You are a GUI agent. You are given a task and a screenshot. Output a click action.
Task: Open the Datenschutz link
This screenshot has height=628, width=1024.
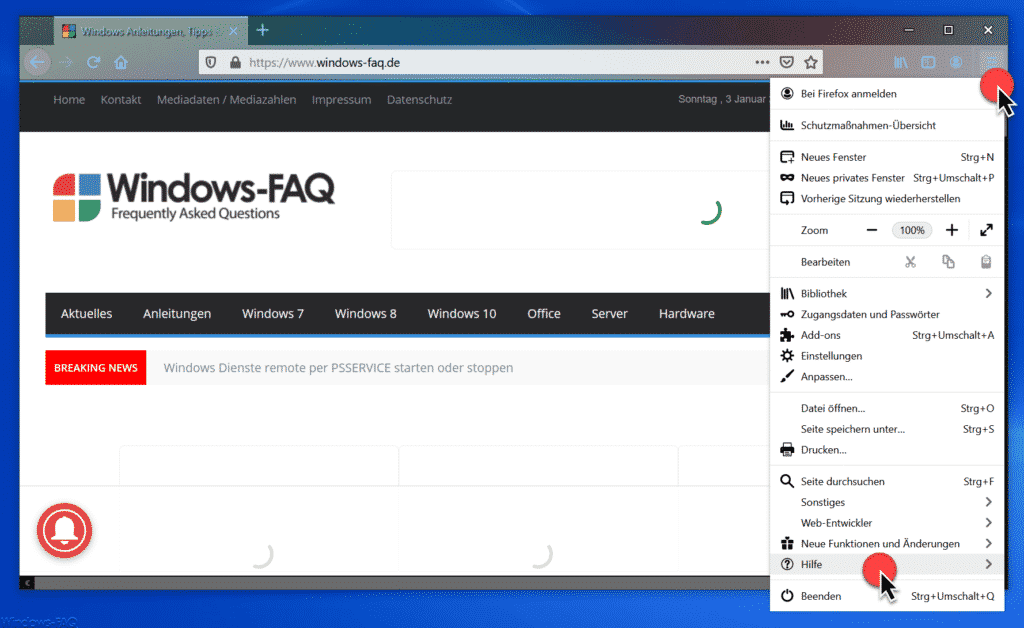coord(419,100)
